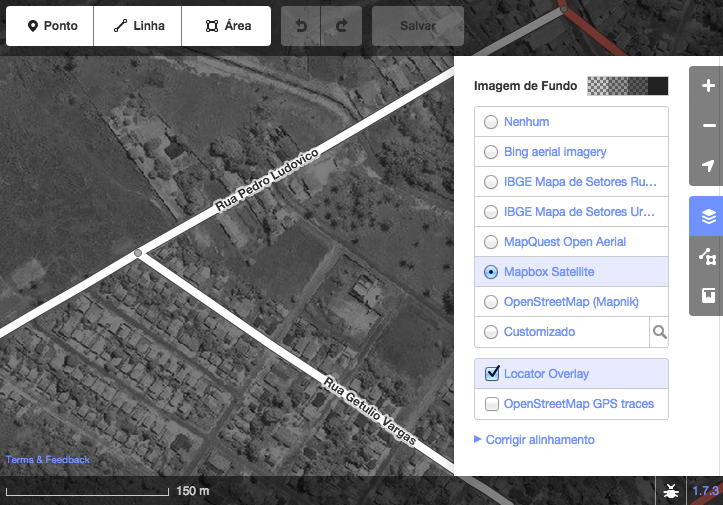Screen dimensions: 723x505
Task: Set background brightness to lightest swatch
Action: point(597,86)
